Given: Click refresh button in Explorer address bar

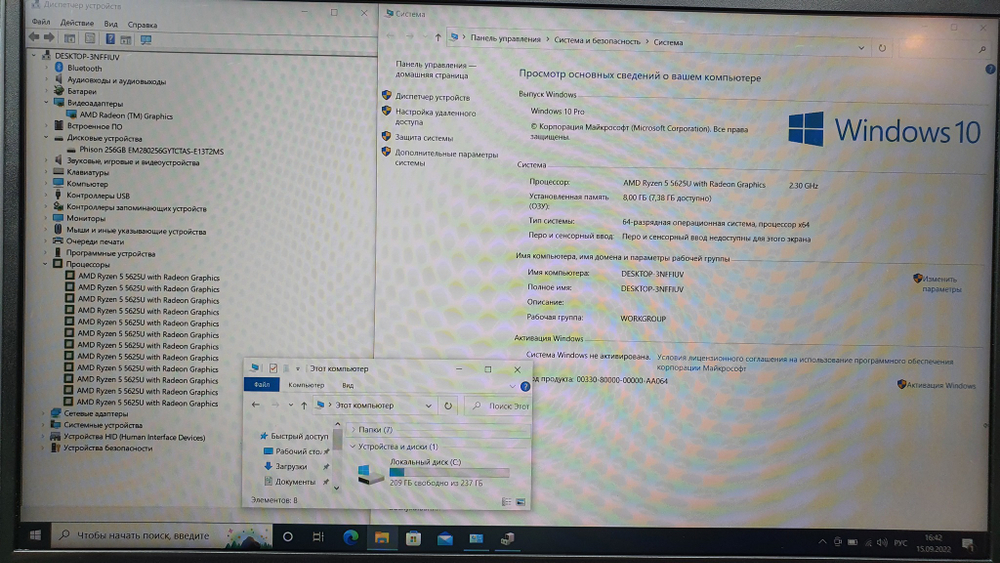Looking at the screenshot, I should tap(448, 406).
